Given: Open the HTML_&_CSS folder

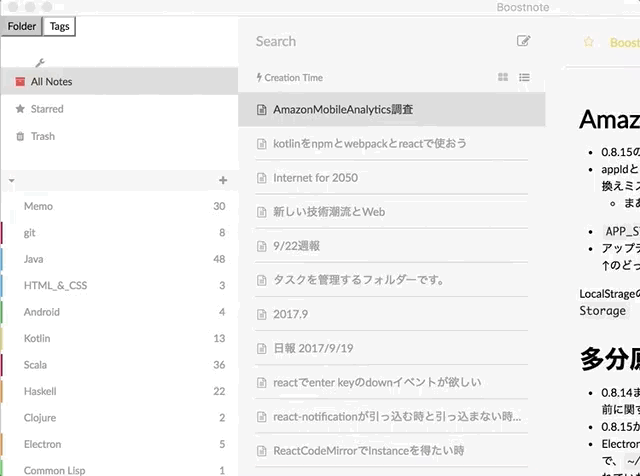Looking at the screenshot, I should [119, 285].
